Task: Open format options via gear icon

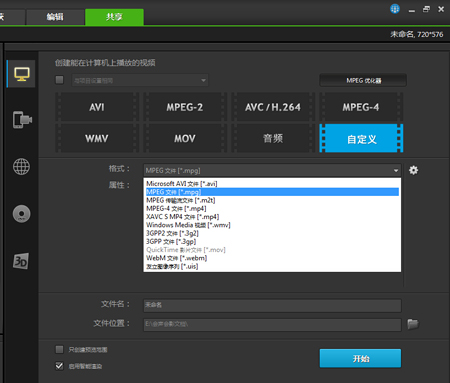Action: [x=413, y=170]
